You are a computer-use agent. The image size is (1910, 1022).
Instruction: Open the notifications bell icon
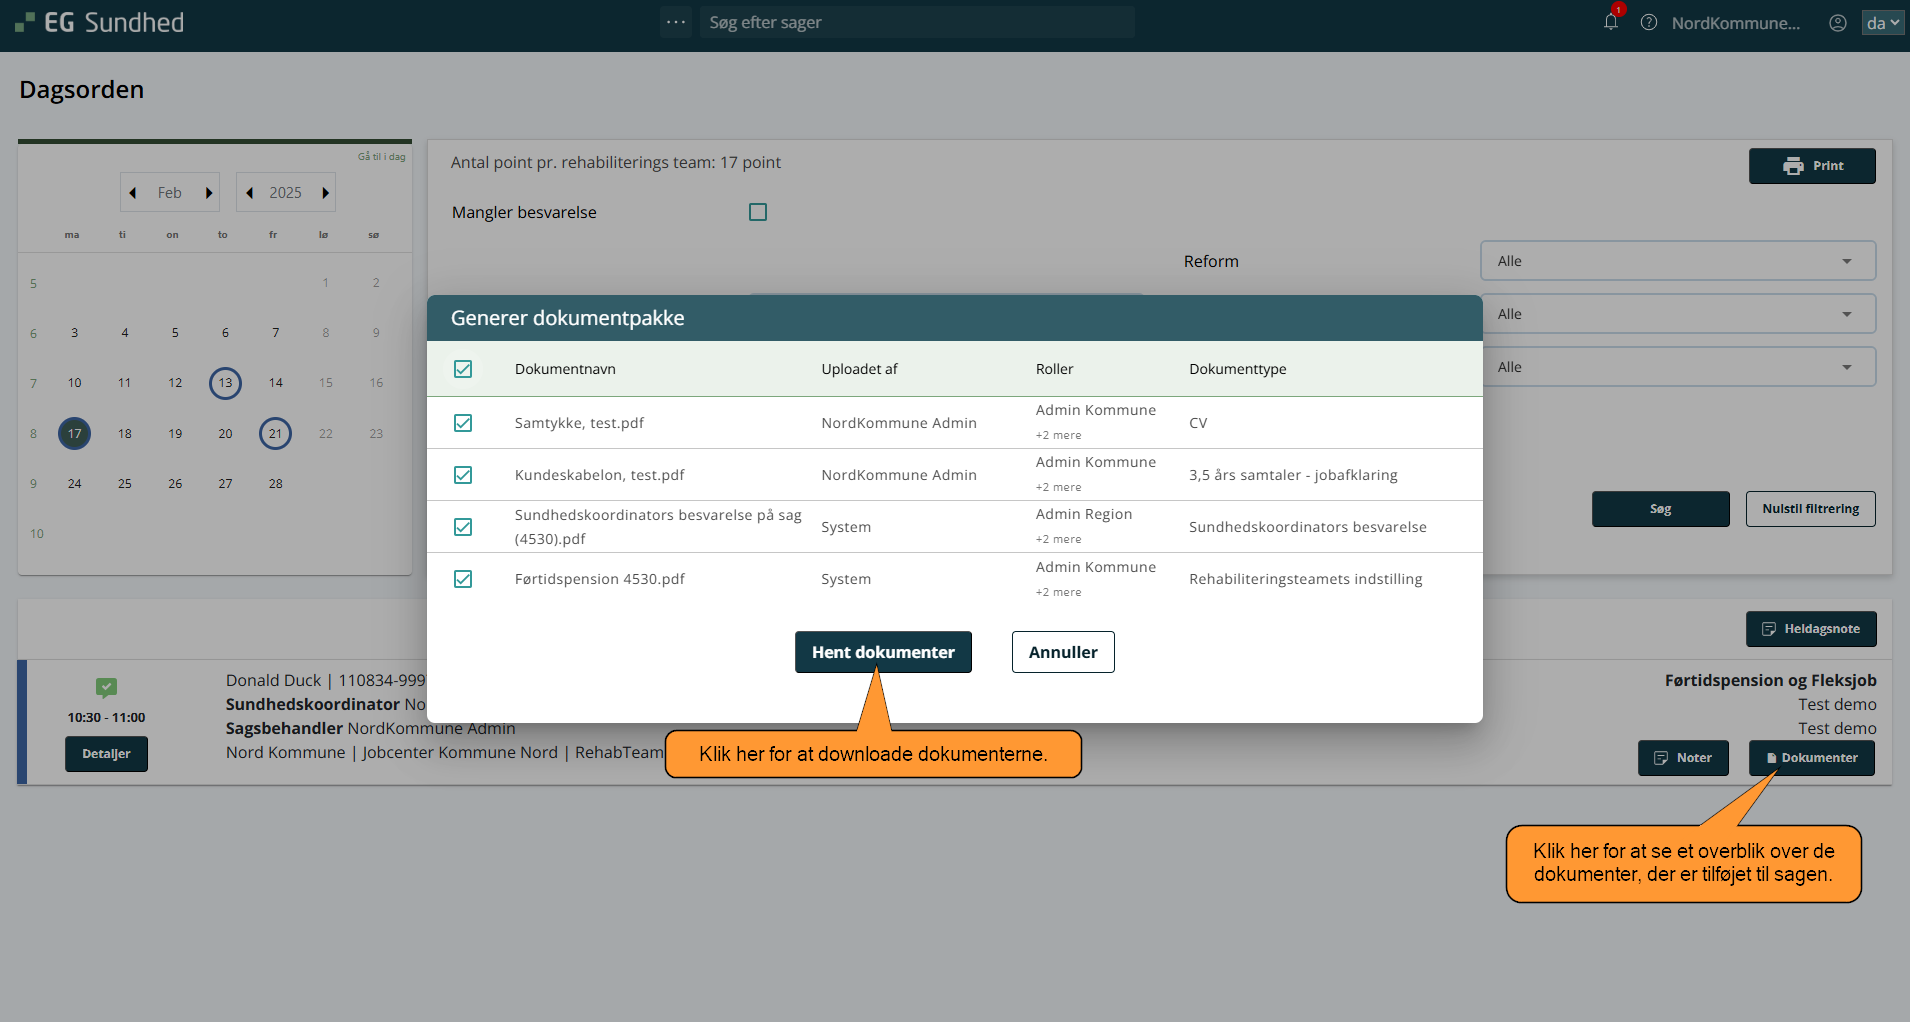[1610, 22]
